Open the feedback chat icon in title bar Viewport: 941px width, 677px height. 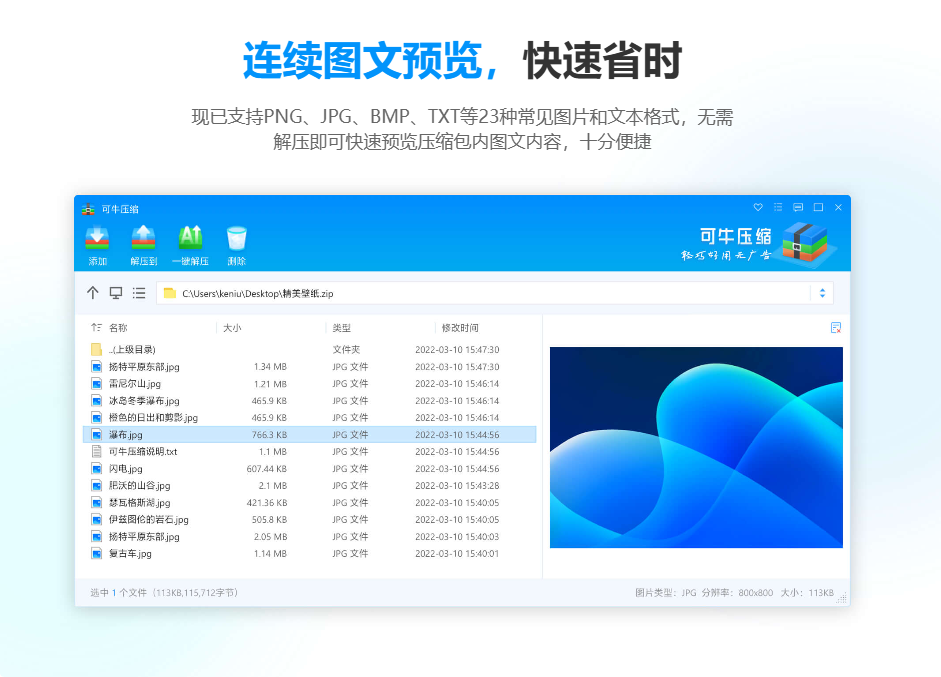798,207
